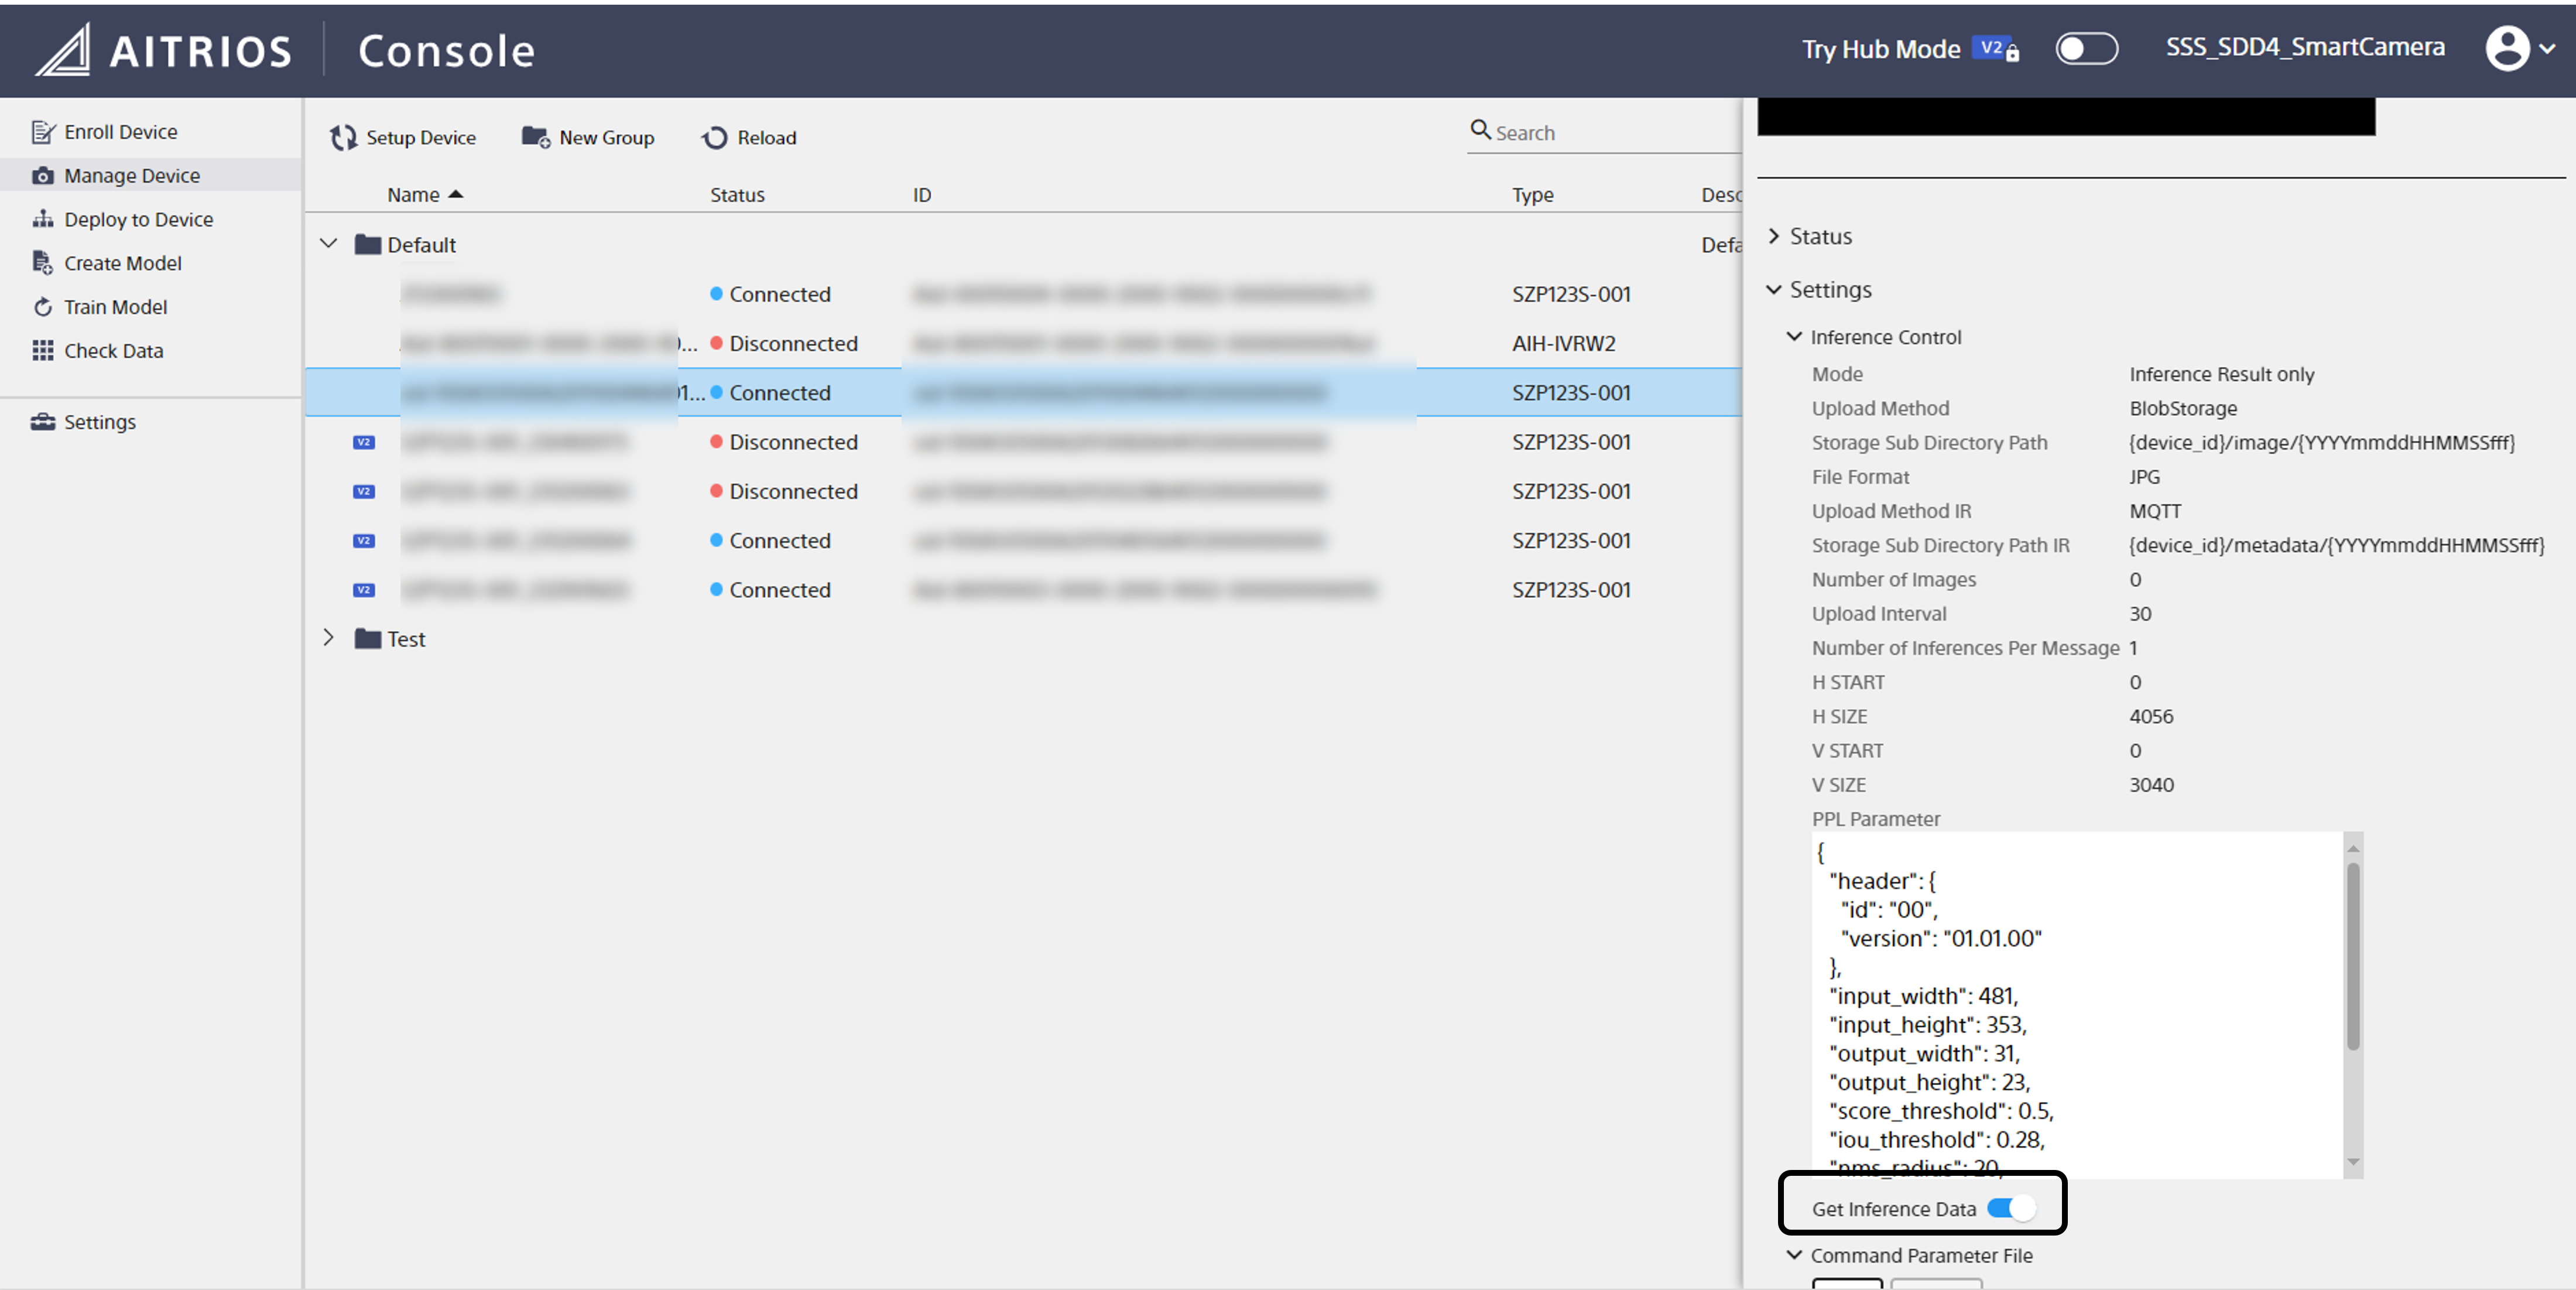Open Settings from the sidebar
This screenshot has height=1290, width=2576.
99,422
